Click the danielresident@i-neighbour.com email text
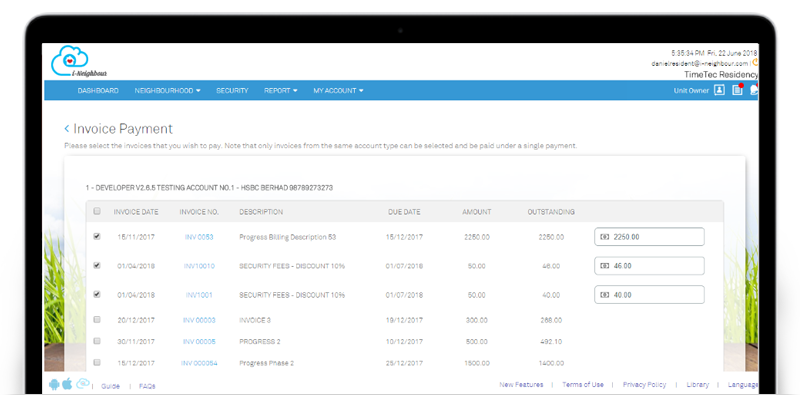 [699, 64]
